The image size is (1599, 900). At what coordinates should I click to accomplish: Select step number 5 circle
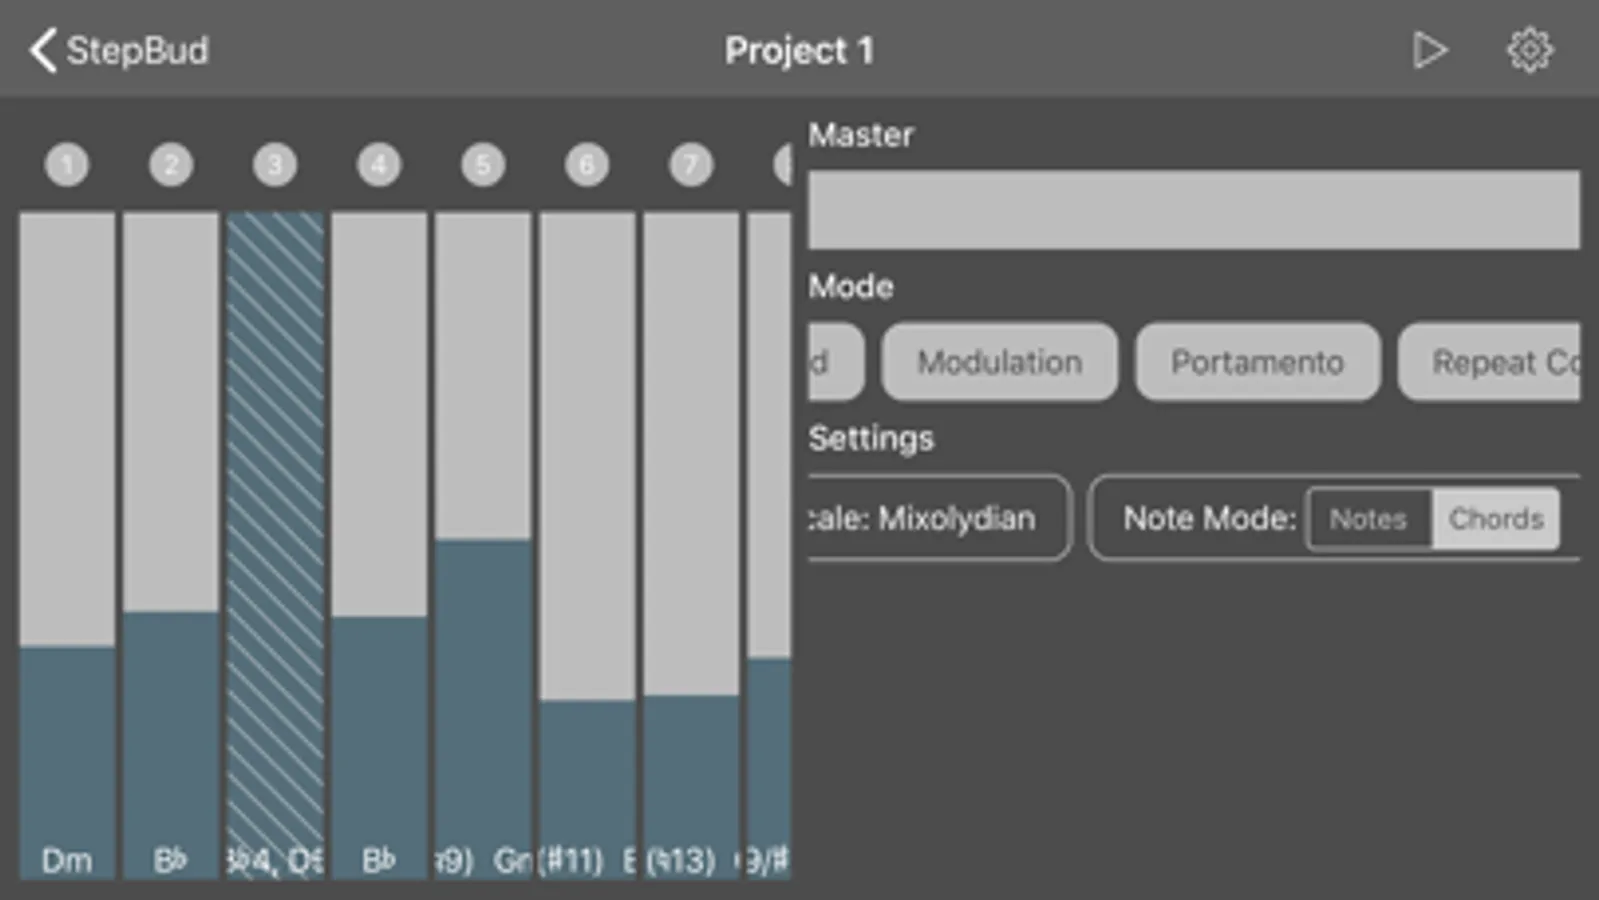(x=483, y=165)
